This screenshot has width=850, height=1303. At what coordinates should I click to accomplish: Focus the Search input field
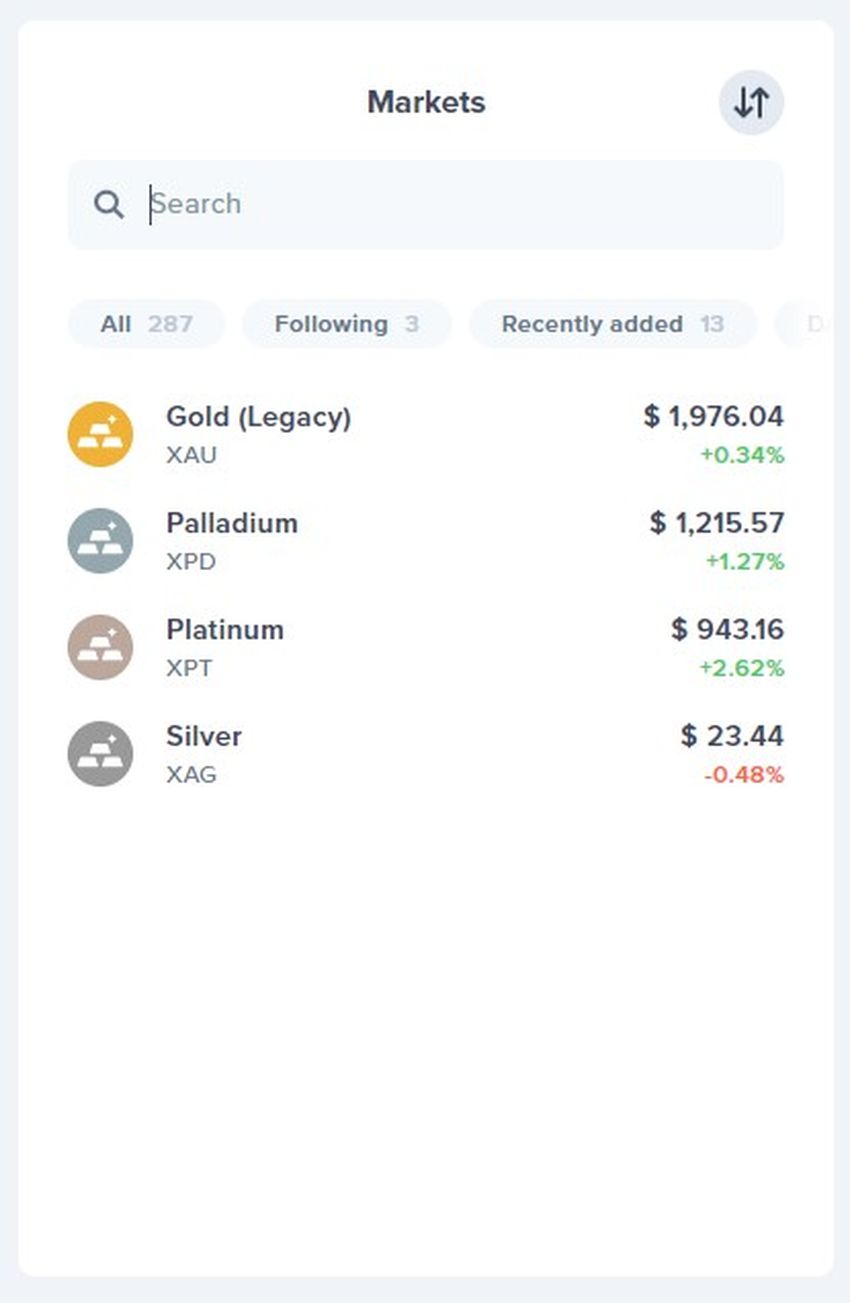pyautogui.click(x=426, y=205)
